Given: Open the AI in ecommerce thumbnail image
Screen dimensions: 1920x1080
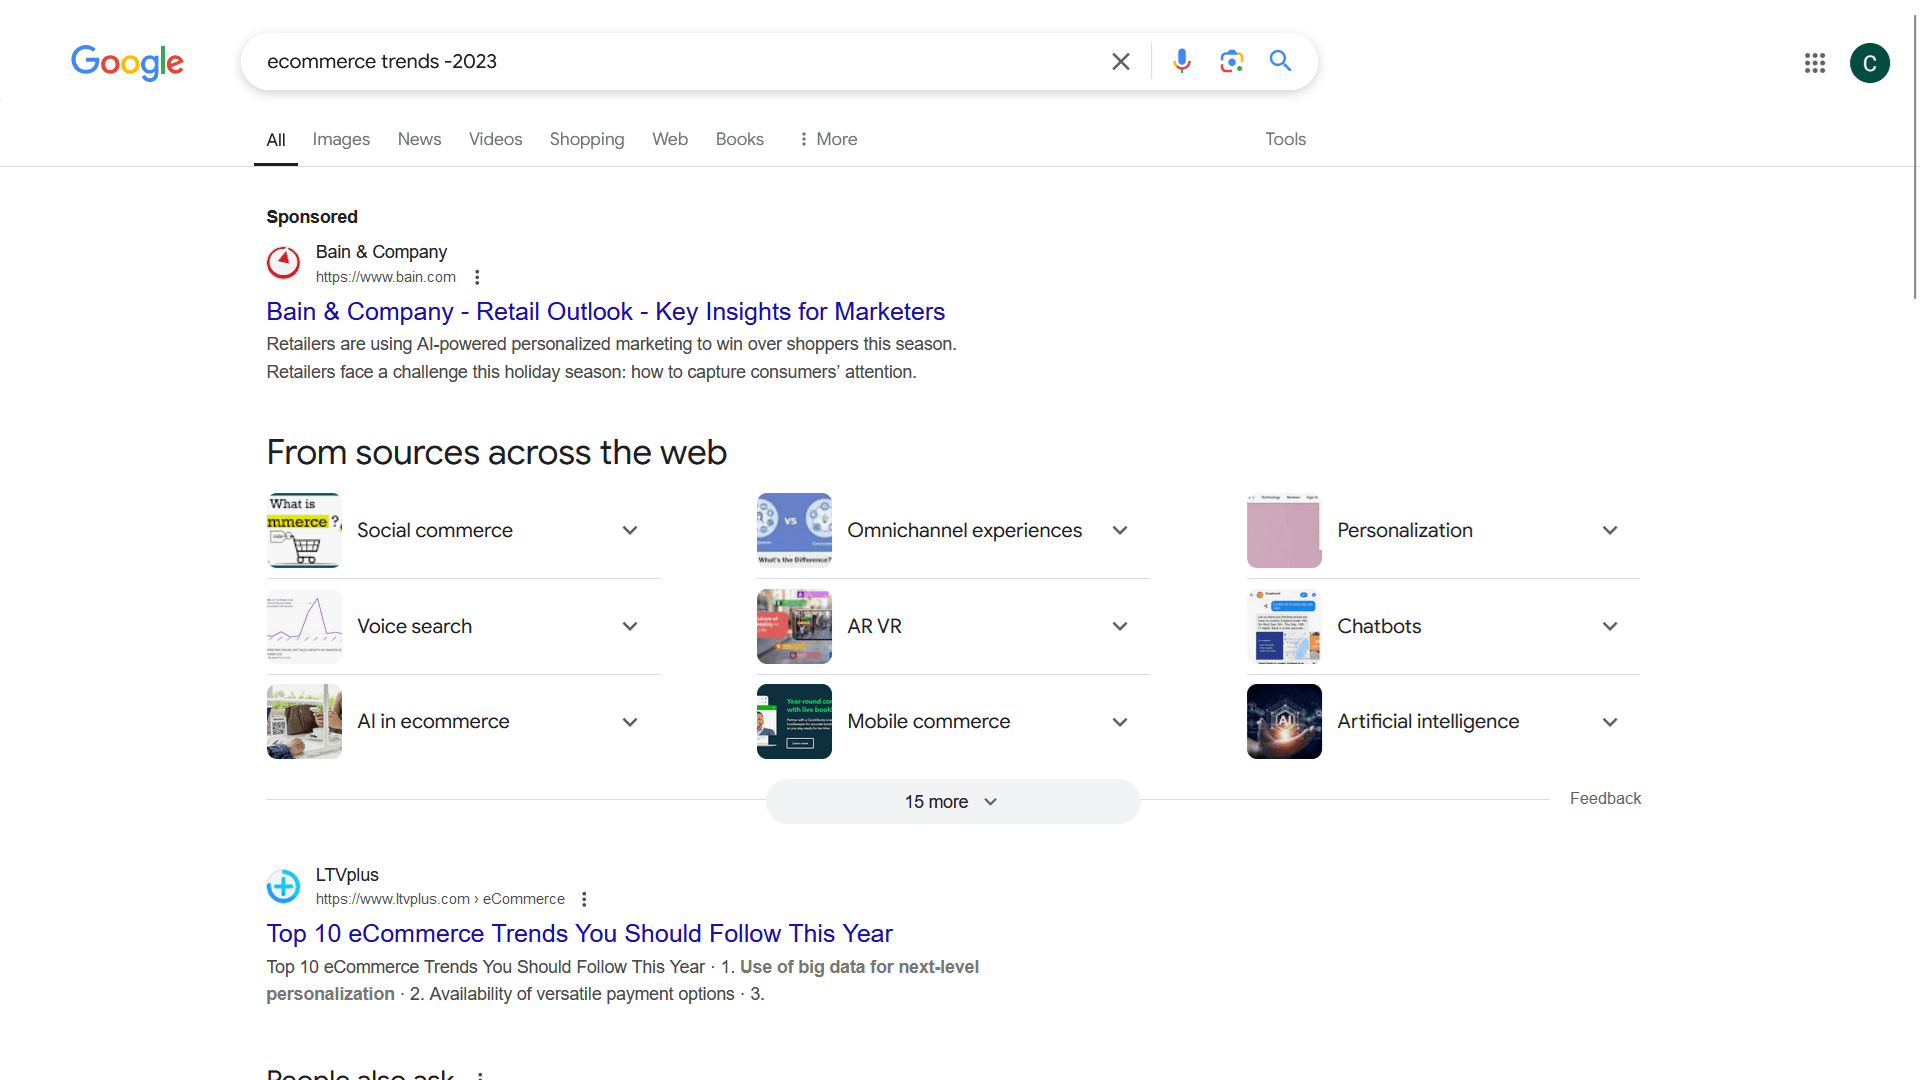Looking at the screenshot, I should pyautogui.click(x=304, y=721).
